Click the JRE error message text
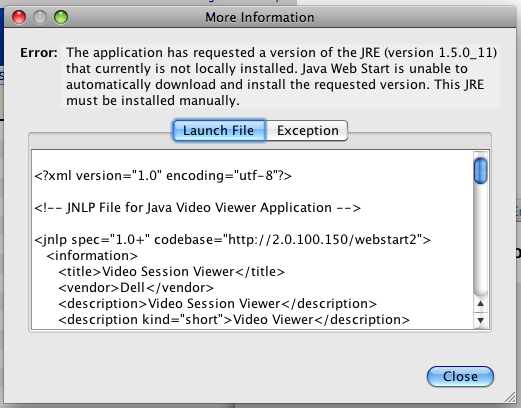 pyautogui.click(x=281, y=76)
